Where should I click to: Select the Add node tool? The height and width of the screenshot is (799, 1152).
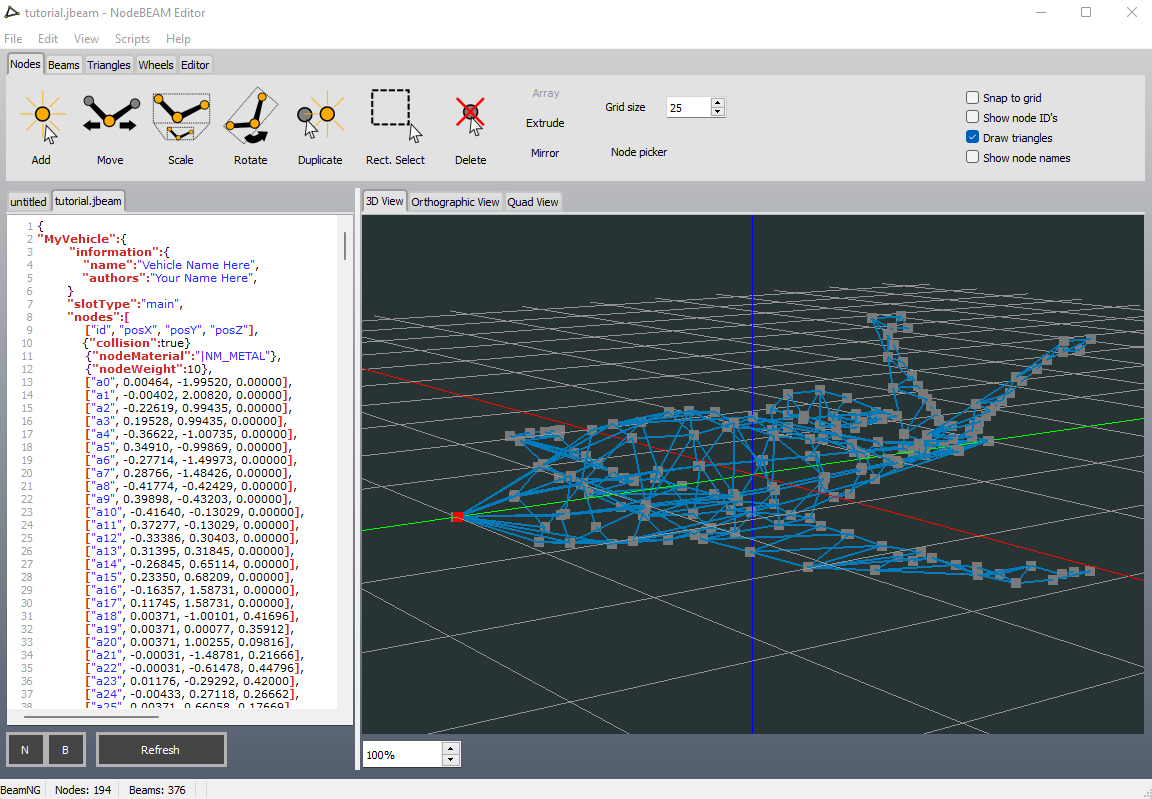[x=41, y=127]
